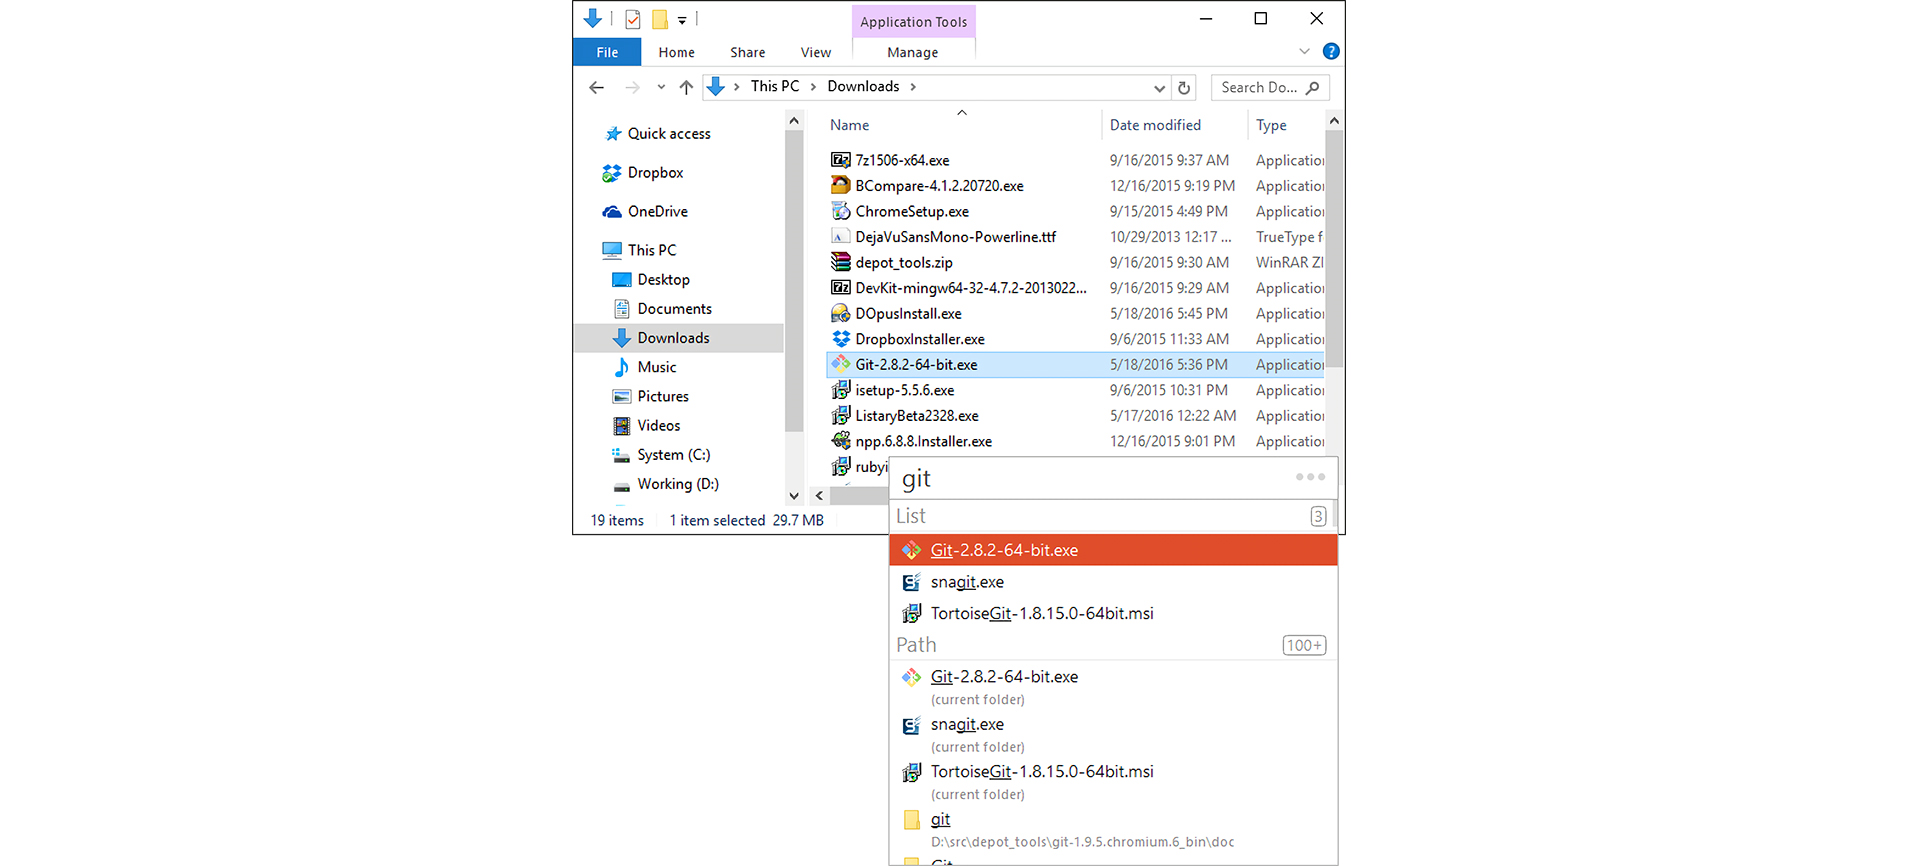
Task: Click Downloads in the address breadcrumb
Action: tap(863, 87)
